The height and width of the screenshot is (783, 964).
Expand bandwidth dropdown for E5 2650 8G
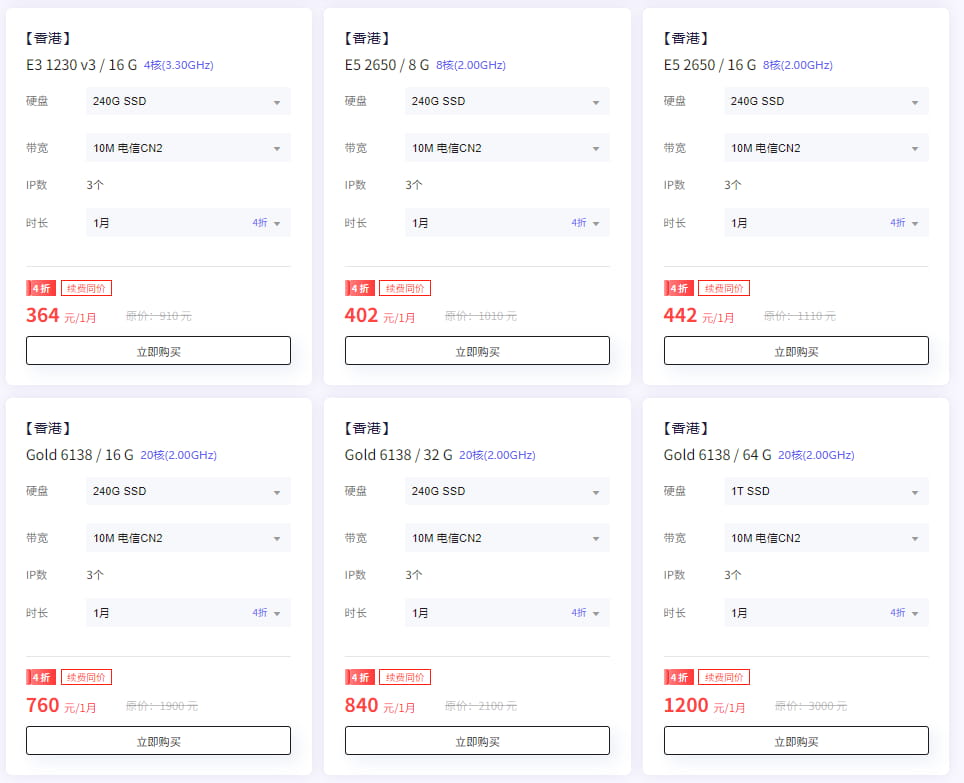507,148
